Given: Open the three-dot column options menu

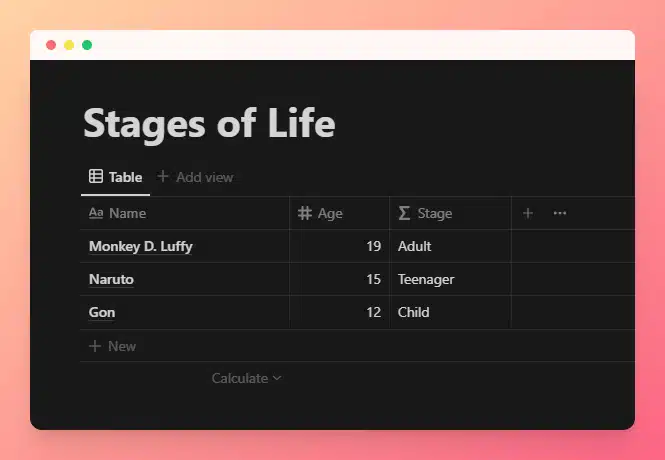Looking at the screenshot, I should click(559, 213).
